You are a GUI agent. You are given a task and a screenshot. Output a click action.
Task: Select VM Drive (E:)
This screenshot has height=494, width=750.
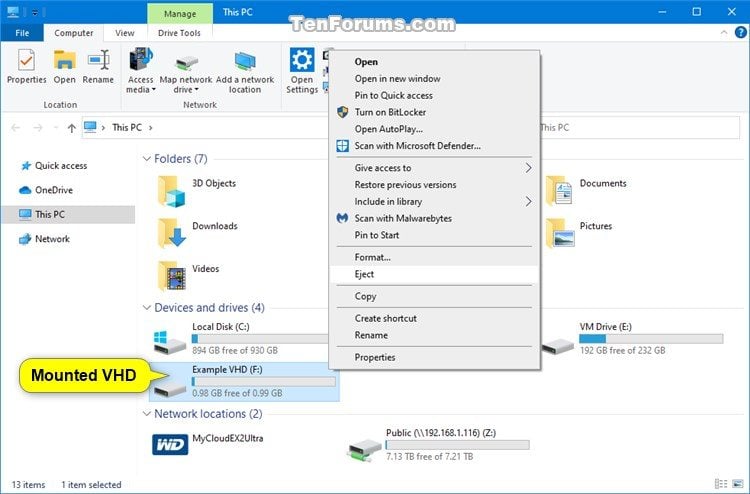pyautogui.click(x=632, y=338)
